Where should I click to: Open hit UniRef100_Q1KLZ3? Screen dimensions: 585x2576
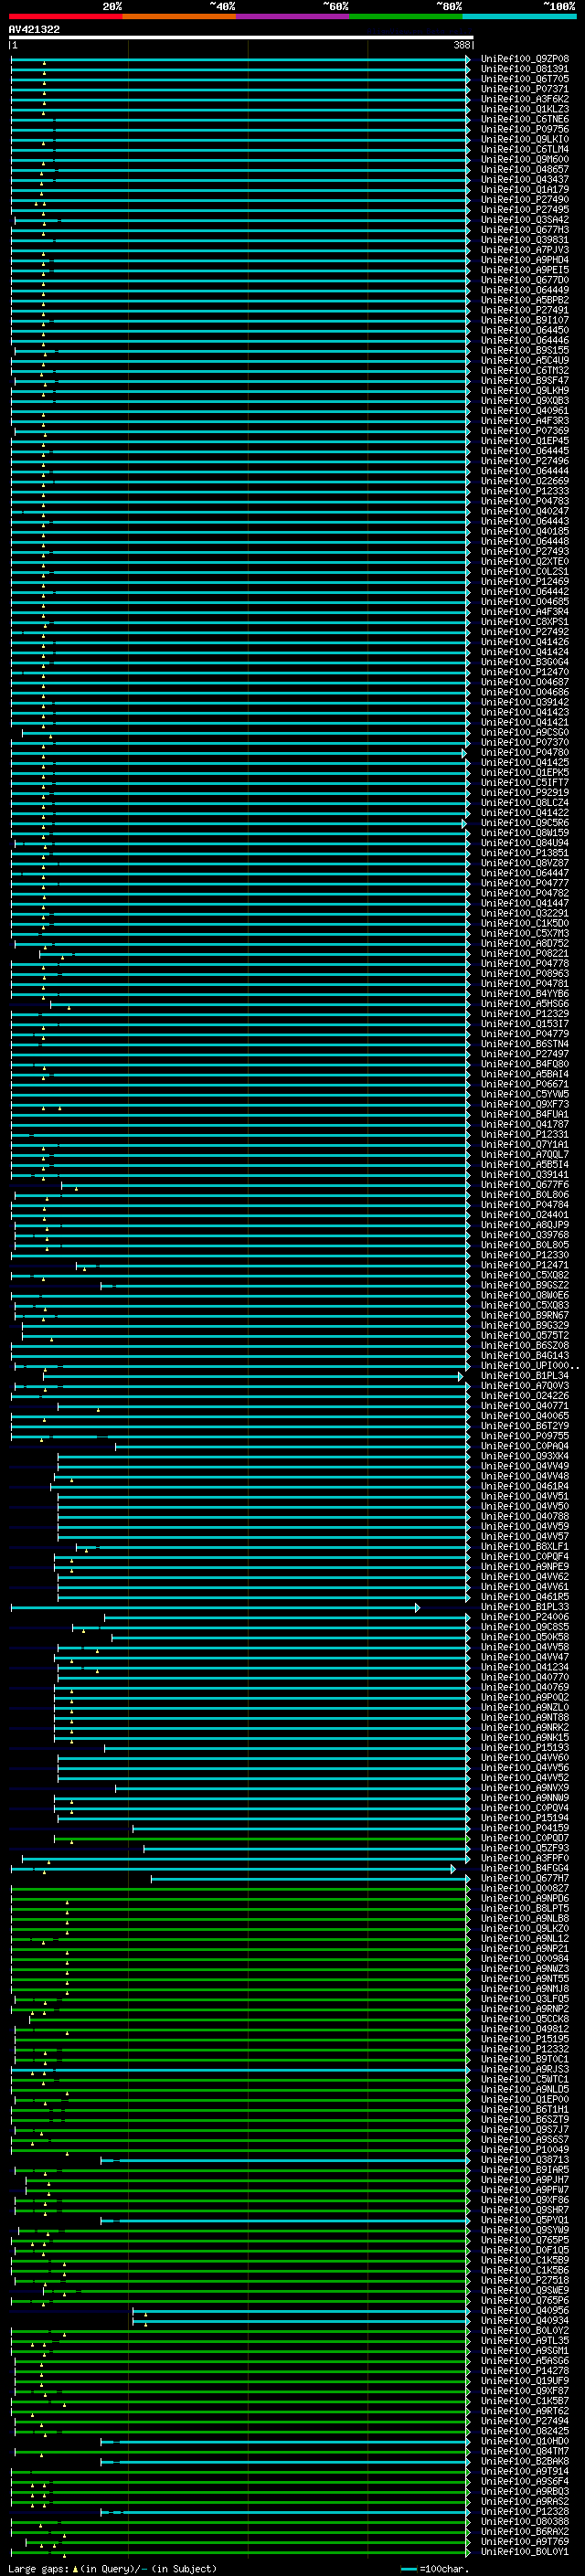(524, 109)
